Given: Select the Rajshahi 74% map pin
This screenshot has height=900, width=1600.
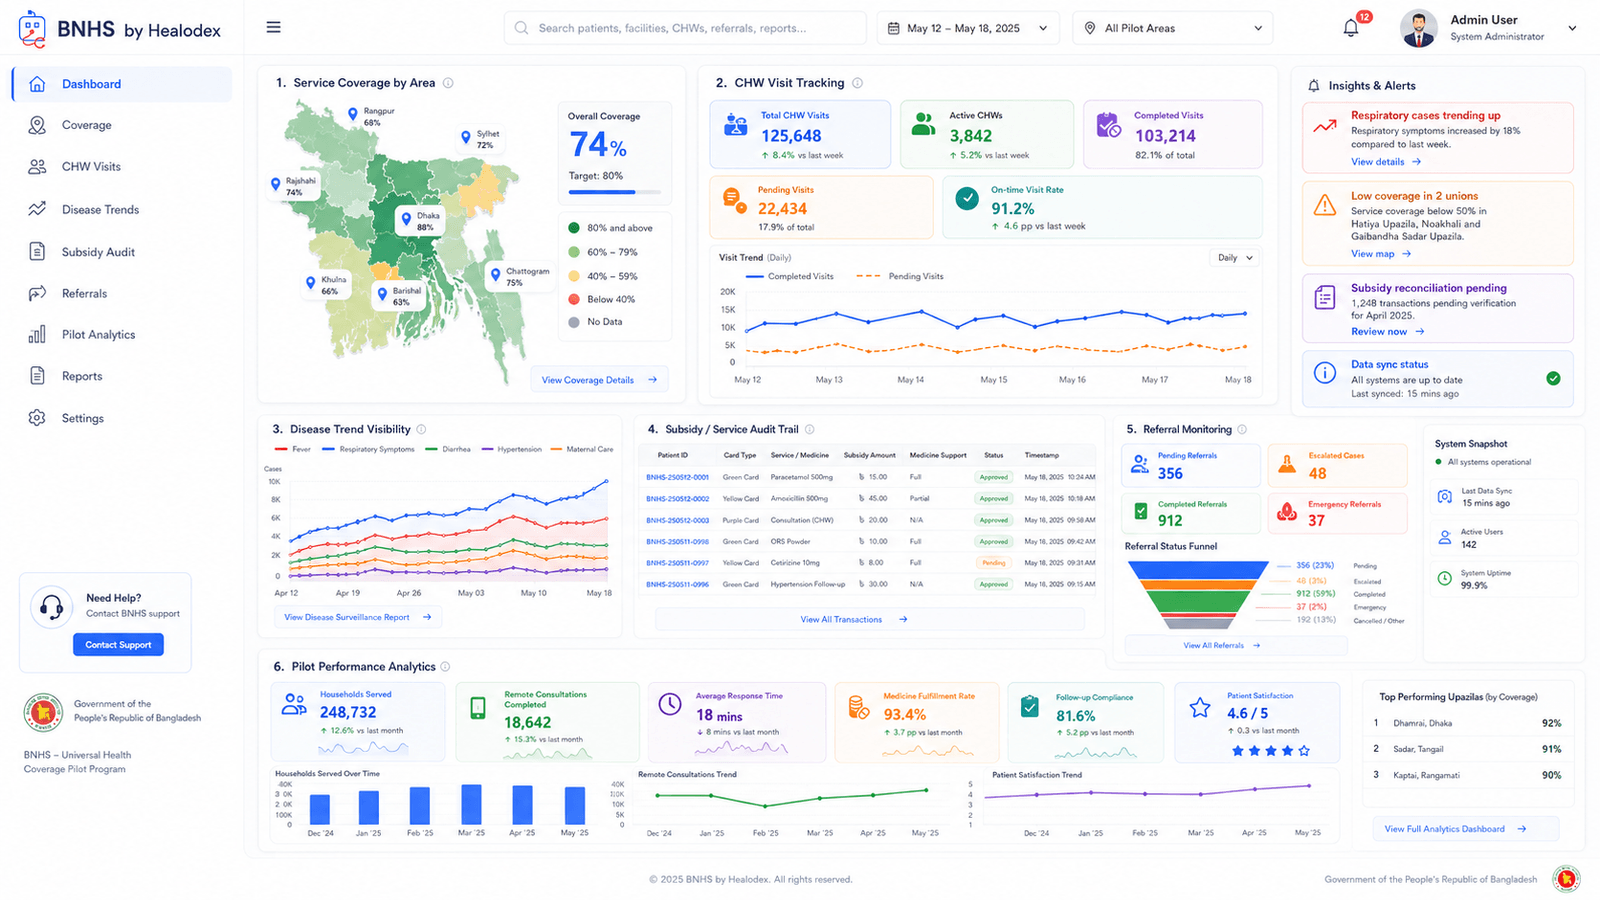Looking at the screenshot, I should (275, 184).
